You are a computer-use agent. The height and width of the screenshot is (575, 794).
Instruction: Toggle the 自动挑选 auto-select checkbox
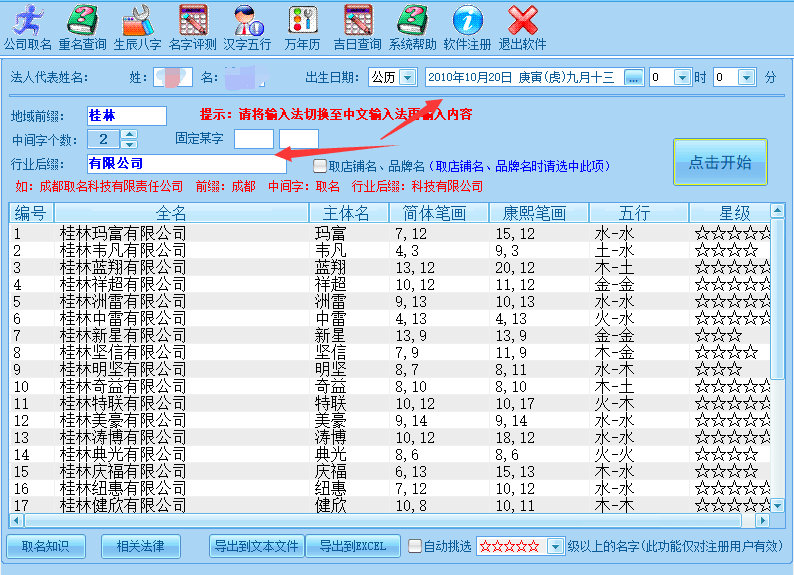point(415,546)
